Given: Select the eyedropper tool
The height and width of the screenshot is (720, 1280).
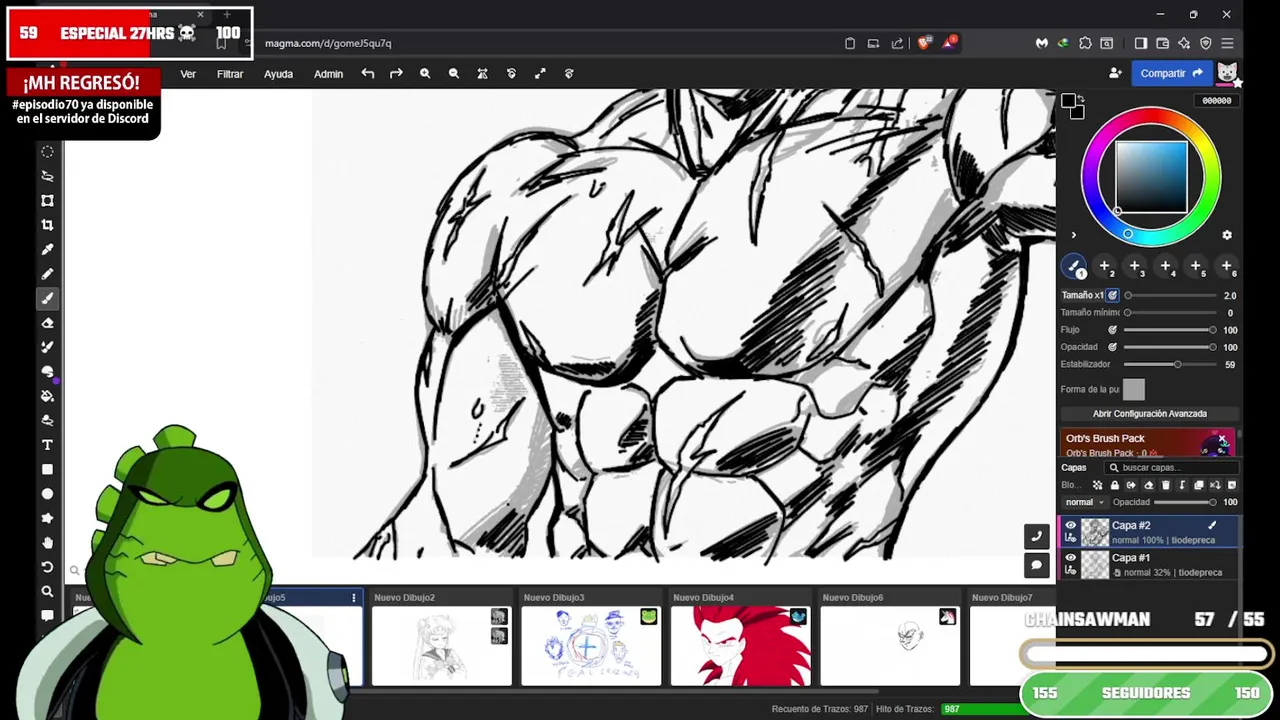Looking at the screenshot, I should click(47, 249).
